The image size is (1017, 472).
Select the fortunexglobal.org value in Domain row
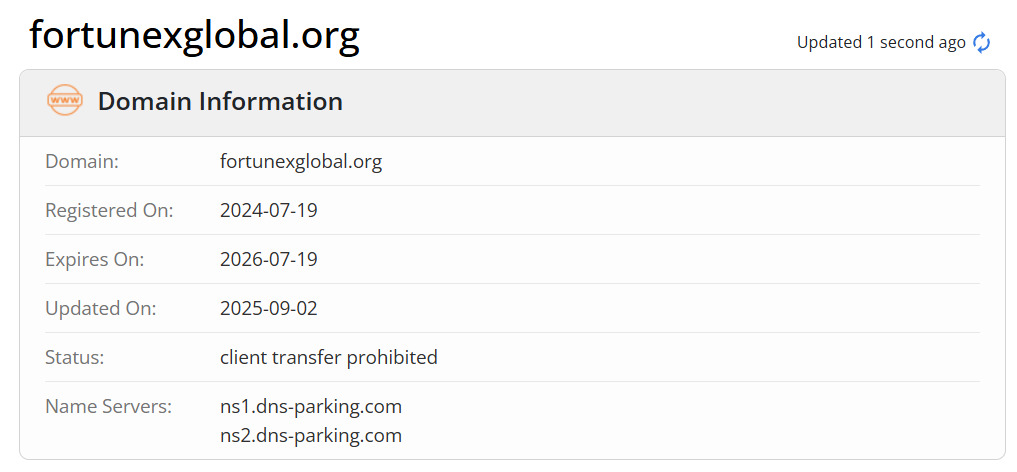pos(300,161)
